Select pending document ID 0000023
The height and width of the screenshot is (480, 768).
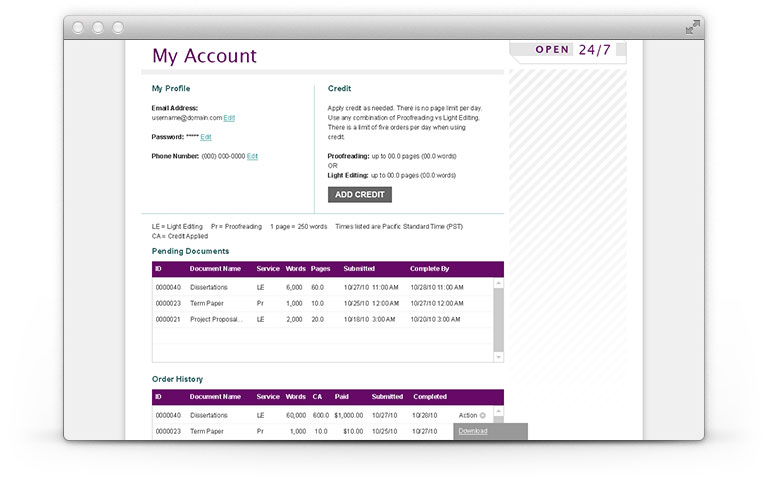[168, 304]
